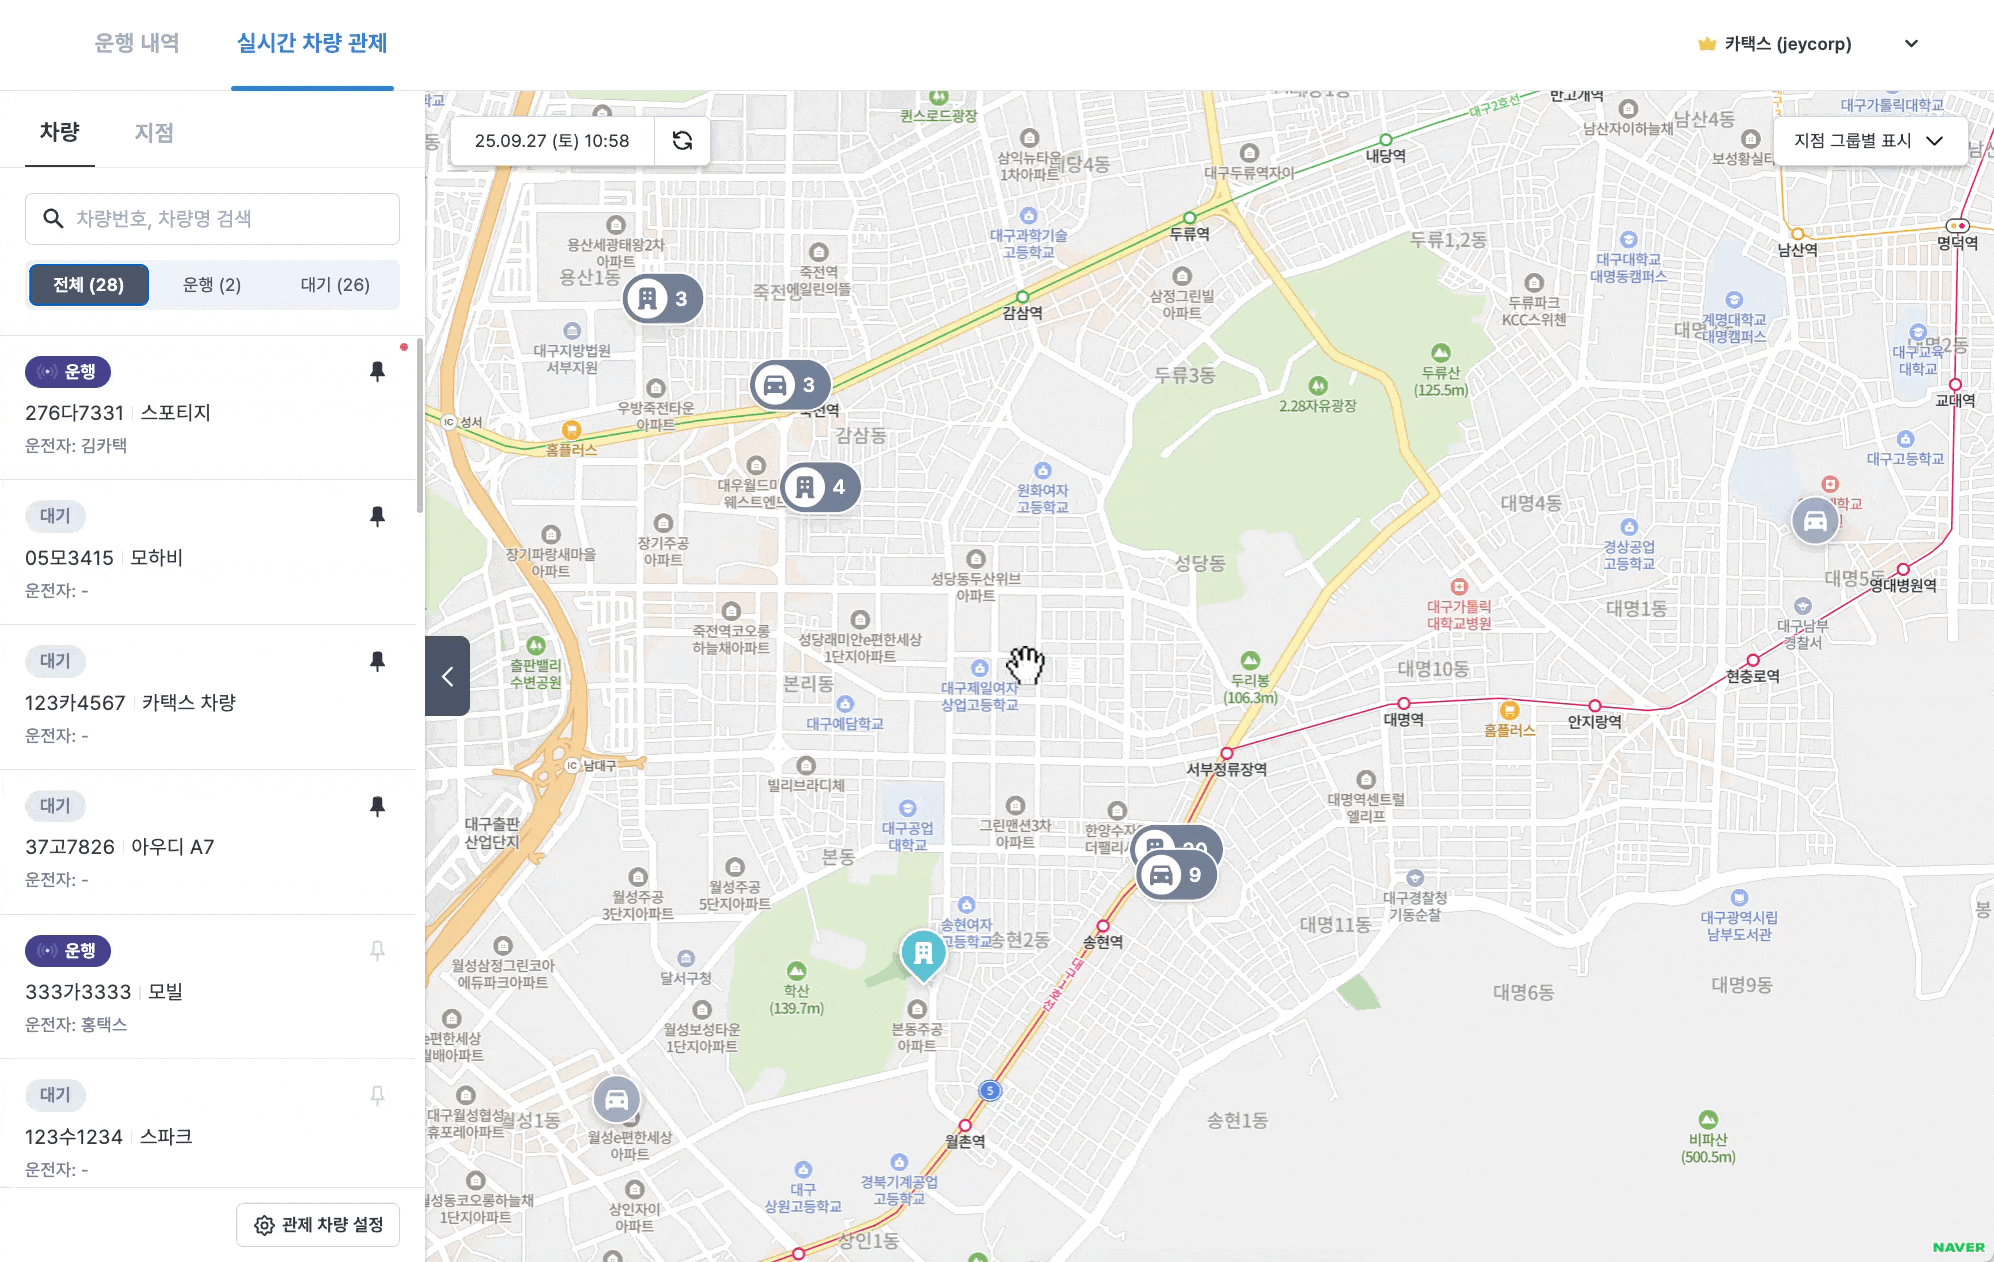Click the refresh icon next to the timestamp
The height and width of the screenshot is (1262, 1994).
click(682, 141)
